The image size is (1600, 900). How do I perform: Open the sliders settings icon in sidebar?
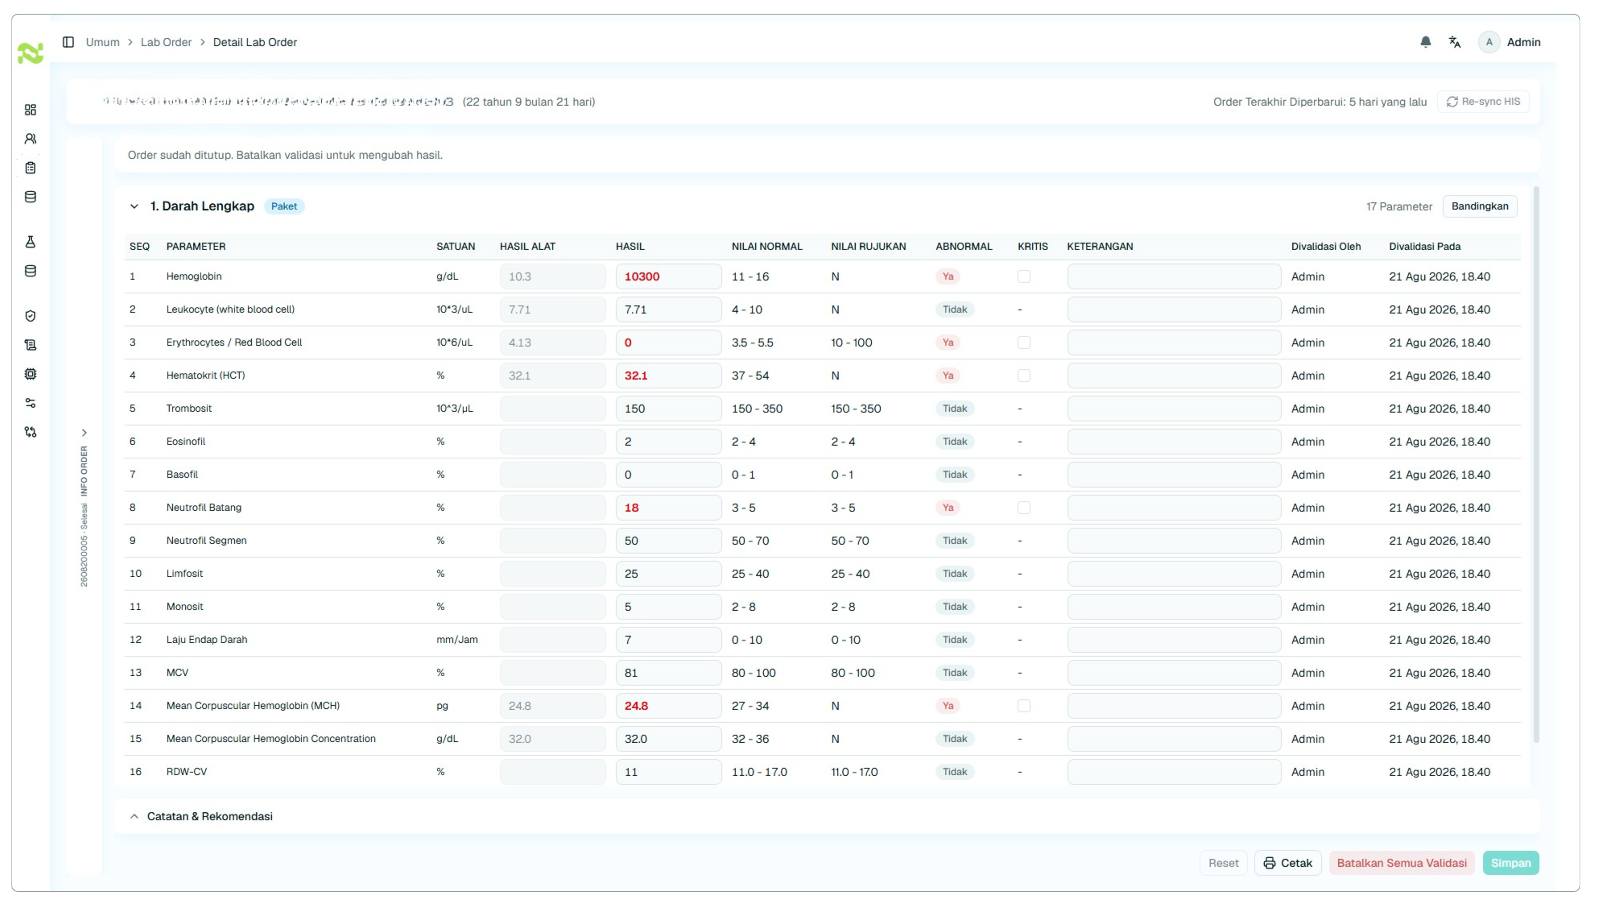(x=30, y=403)
